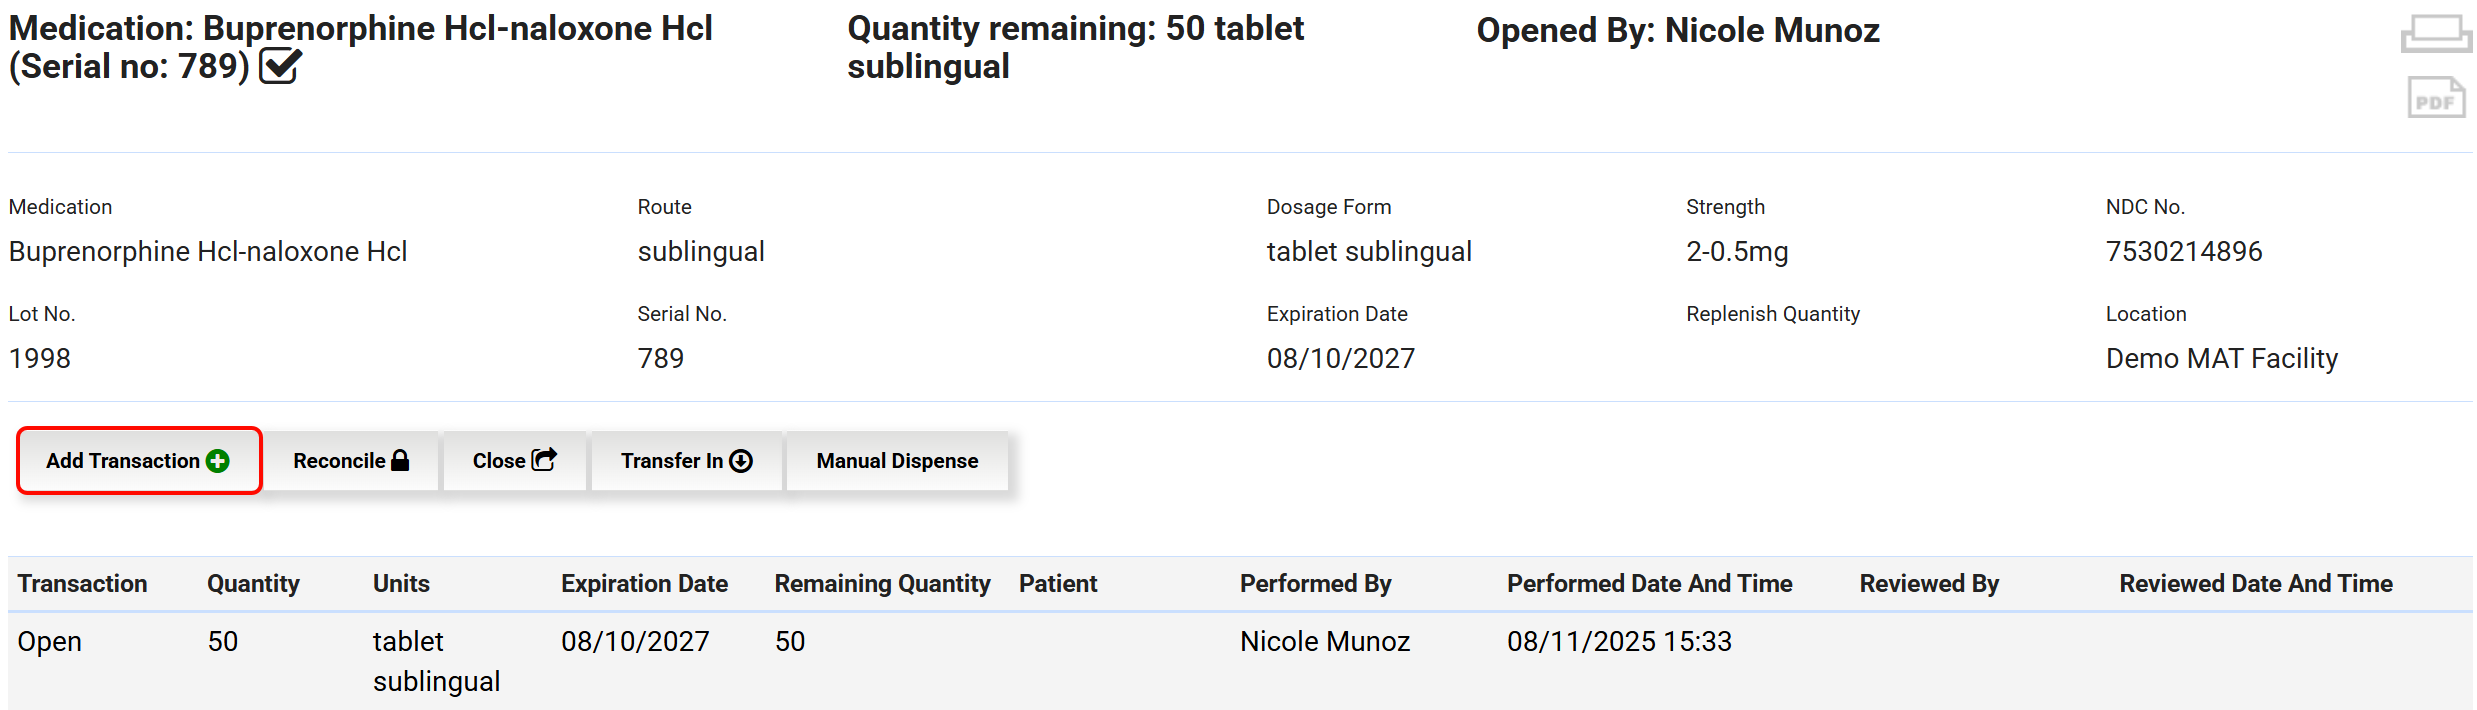Click the down-arrow icon on Transfer In
Image resolution: width=2477 pixels, height=710 pixels.
(741, 461)
